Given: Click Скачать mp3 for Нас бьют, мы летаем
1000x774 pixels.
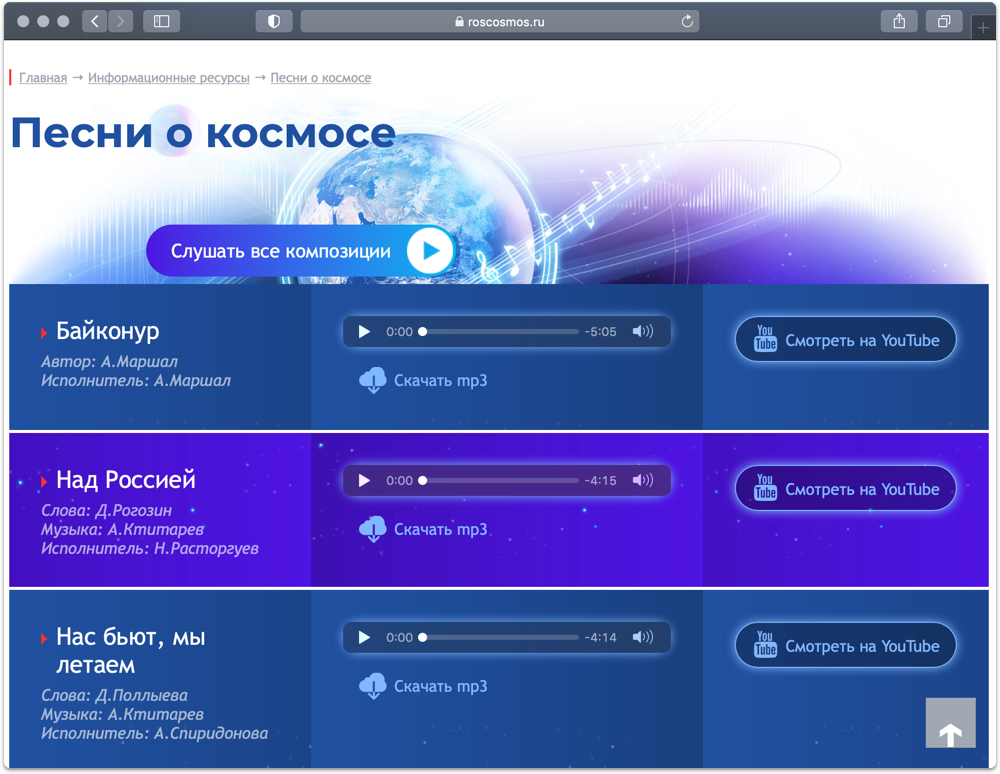Looking at the screenshot, I should coord(424,686).
